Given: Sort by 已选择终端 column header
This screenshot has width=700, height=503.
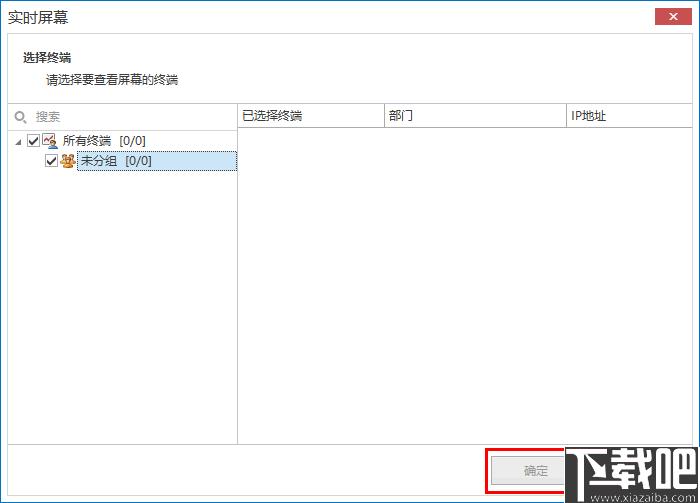Looking at the screenshot, I should tap(311, 116).
